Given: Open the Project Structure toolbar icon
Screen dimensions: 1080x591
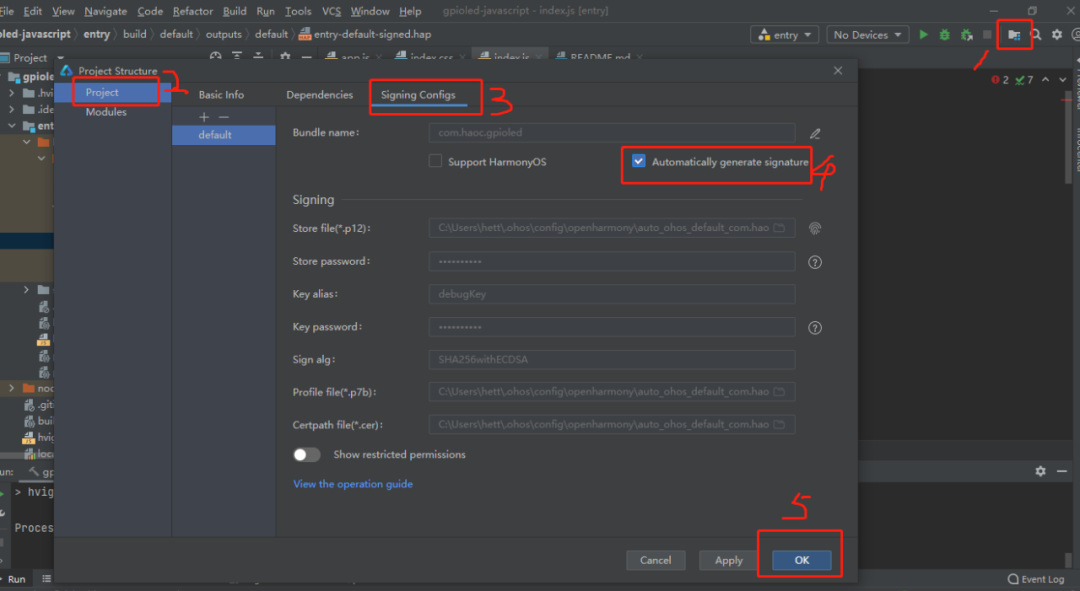Looking at the screenshot, I should click(x=1014, y=34).
